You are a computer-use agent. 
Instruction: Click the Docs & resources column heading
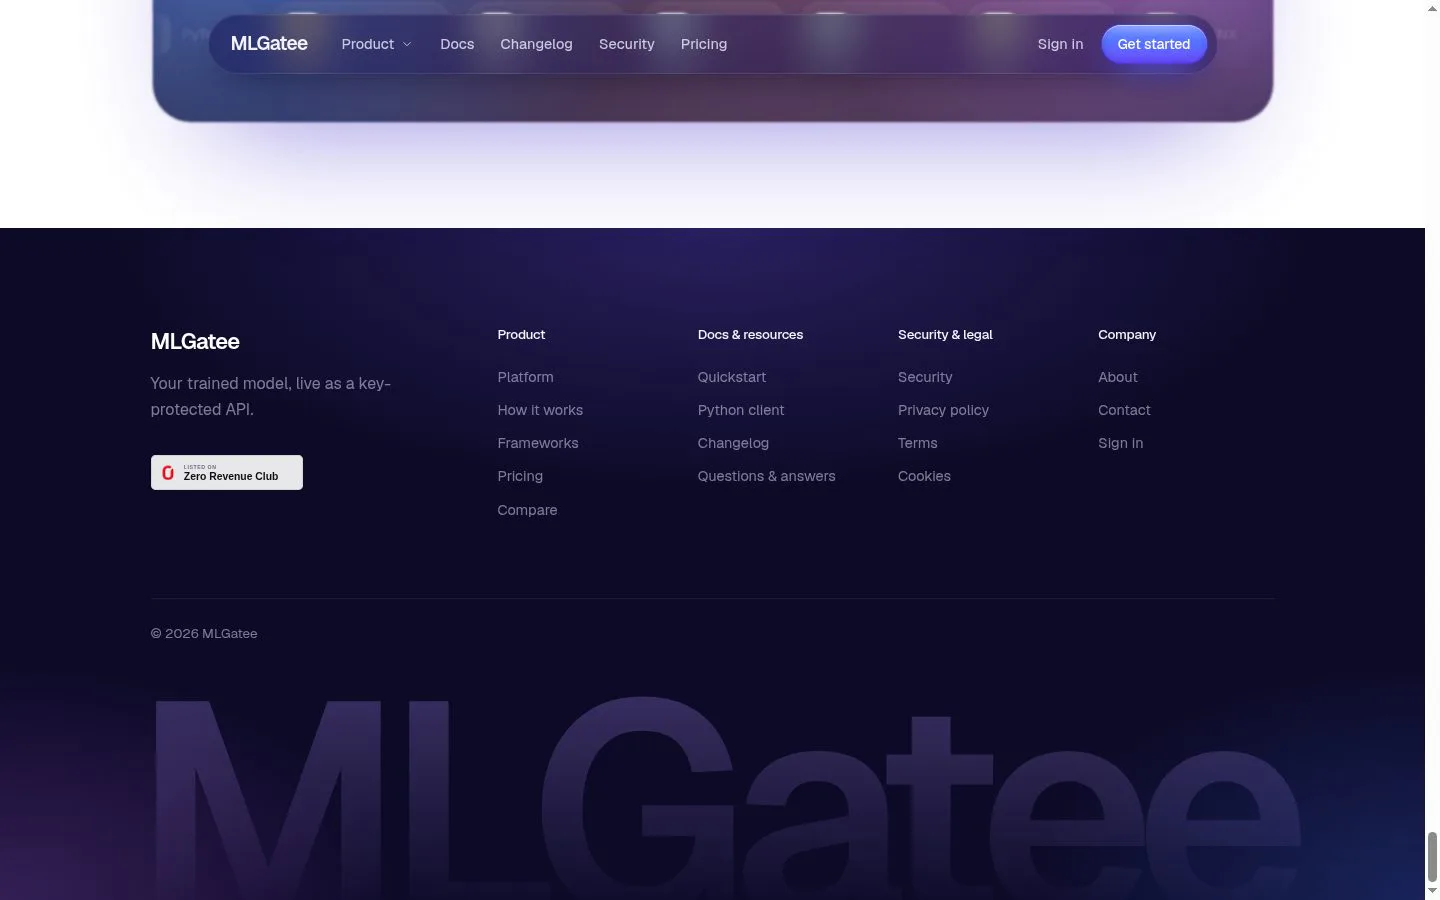[750, 335]
